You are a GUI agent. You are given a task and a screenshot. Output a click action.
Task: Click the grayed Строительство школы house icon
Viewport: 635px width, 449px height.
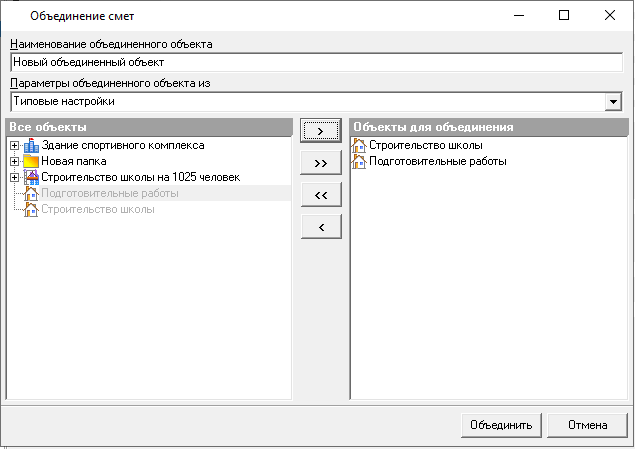(x=31, y=210)
